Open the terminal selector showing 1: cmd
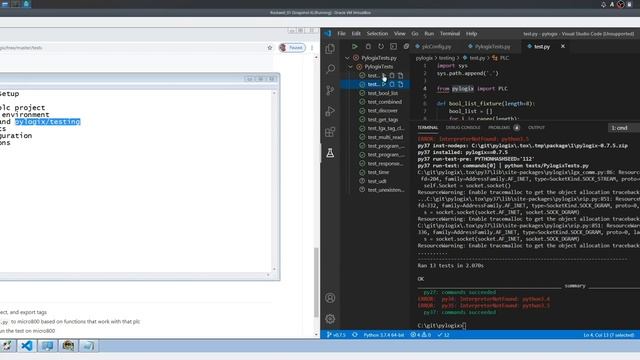640x360 pixels. pyautogui.click(x=624, y=128)
